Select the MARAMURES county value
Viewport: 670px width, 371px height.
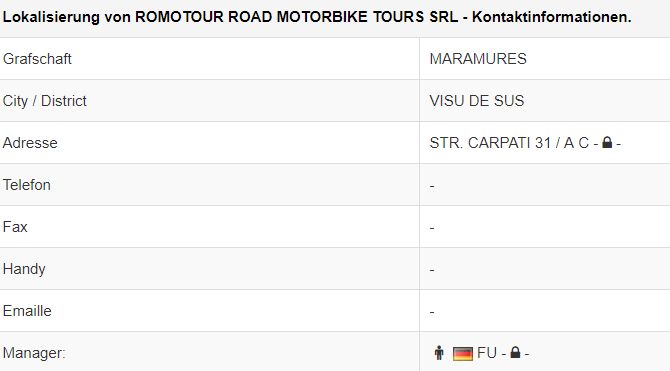click(x=478, y=59)
